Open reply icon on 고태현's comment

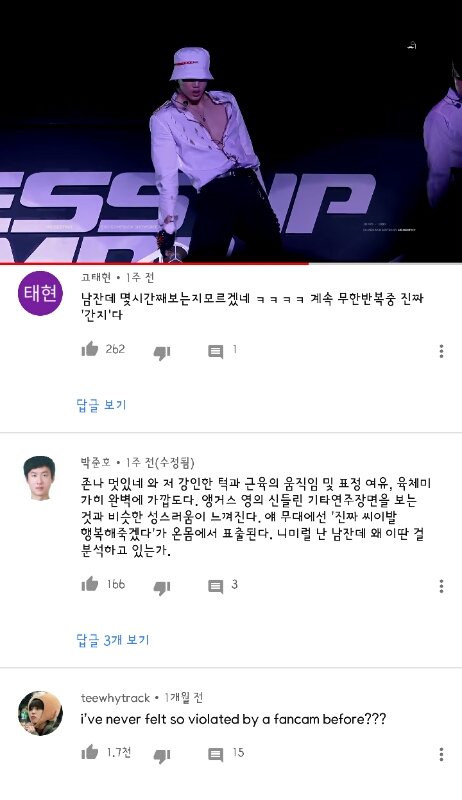pyautogui.click(x=216, y=352)
